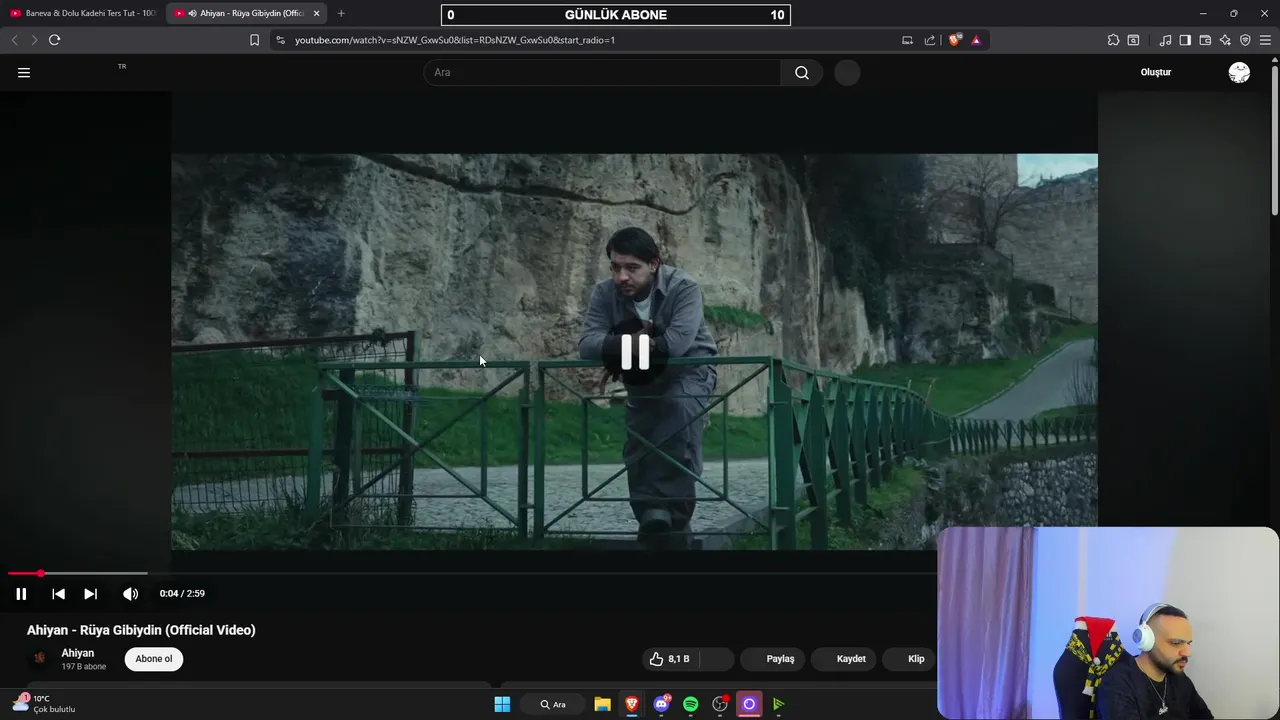Click the voice search circle button

coord(847,72)
